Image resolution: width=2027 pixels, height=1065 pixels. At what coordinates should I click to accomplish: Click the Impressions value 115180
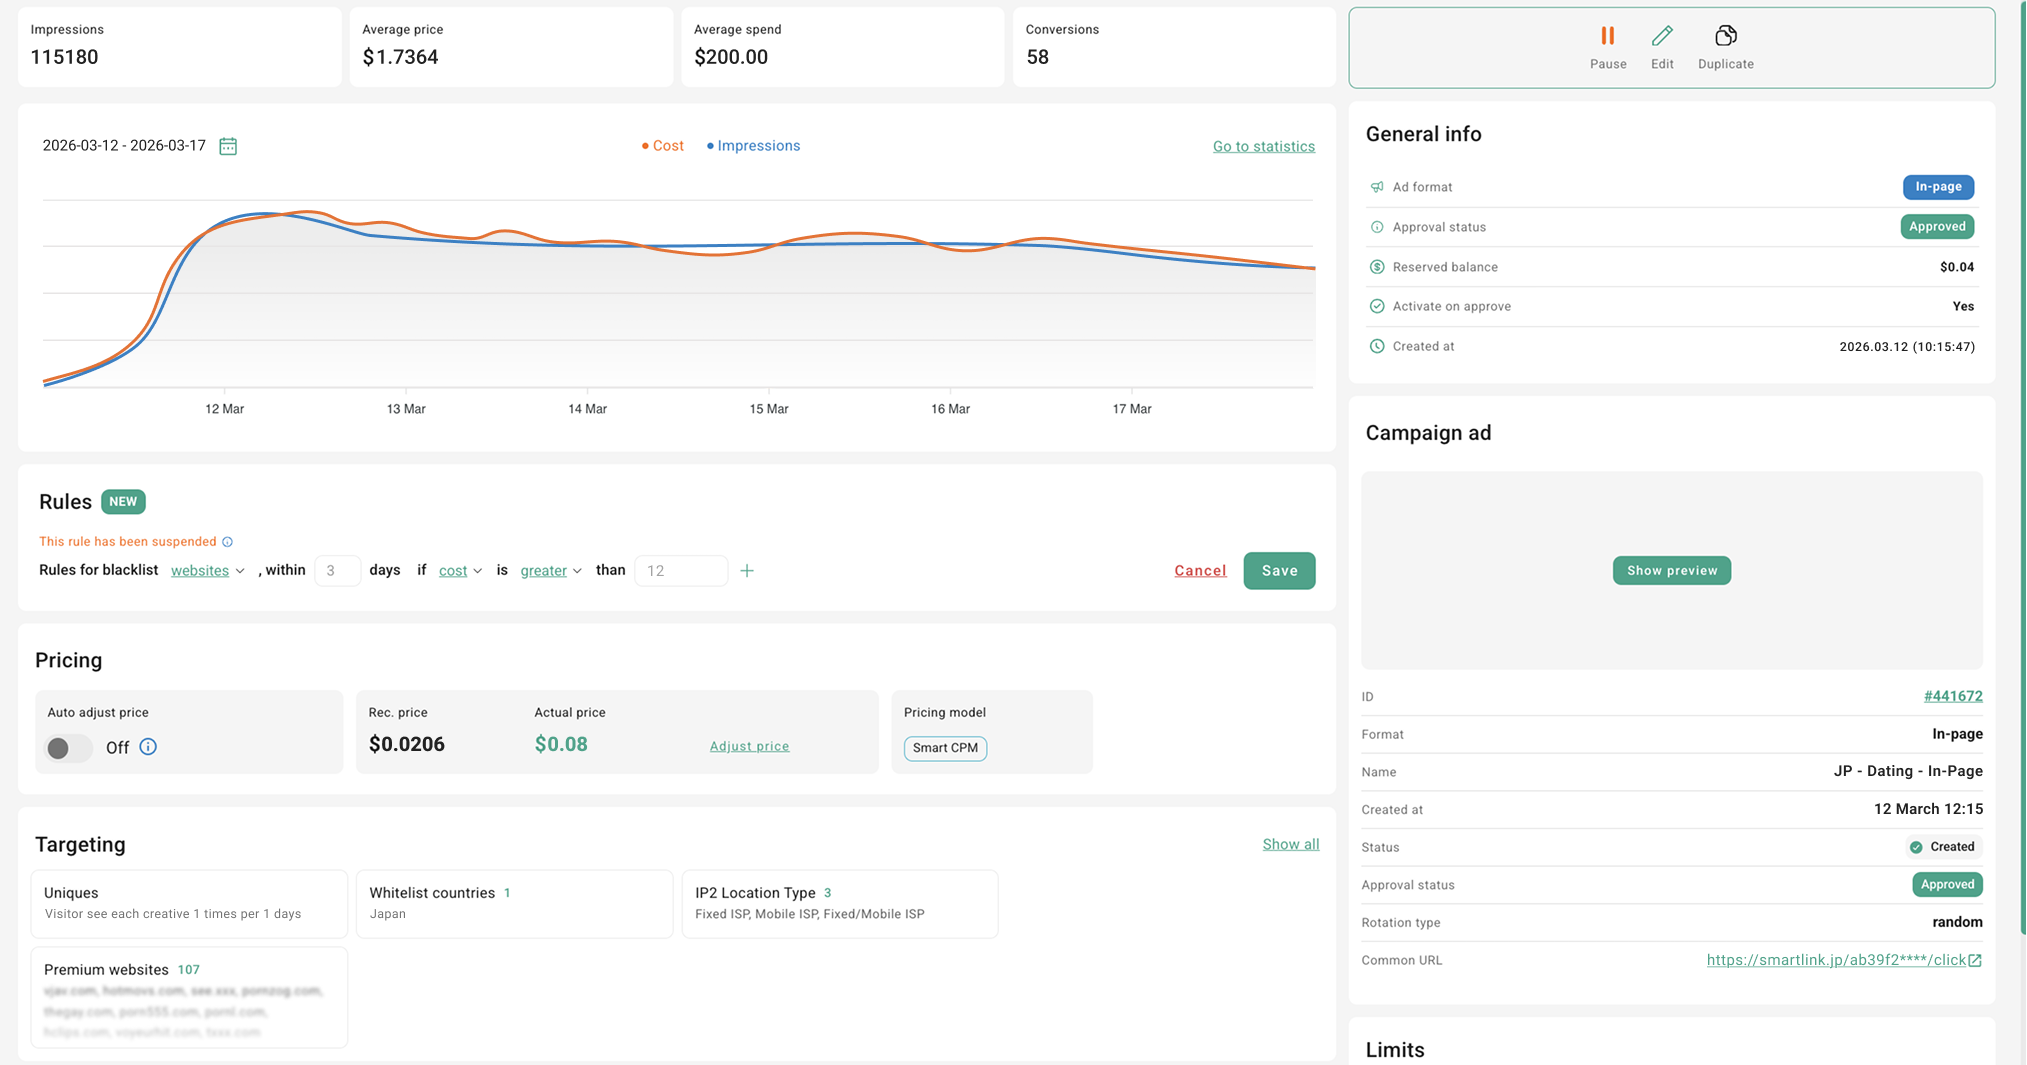point(64,57)
